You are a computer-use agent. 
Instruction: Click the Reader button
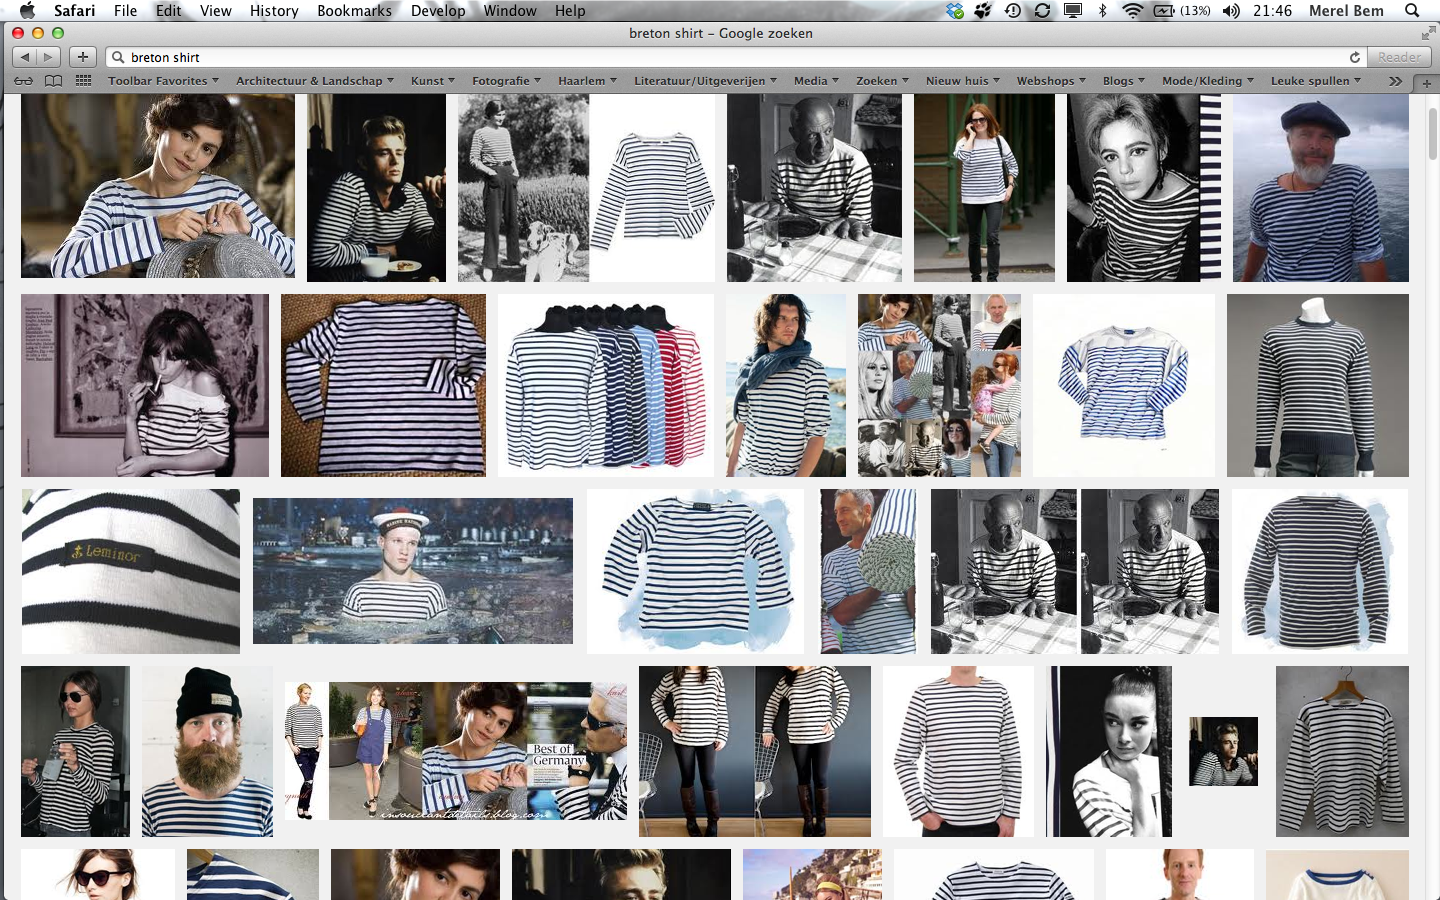pyautogui.click(x=1399, y=57)
